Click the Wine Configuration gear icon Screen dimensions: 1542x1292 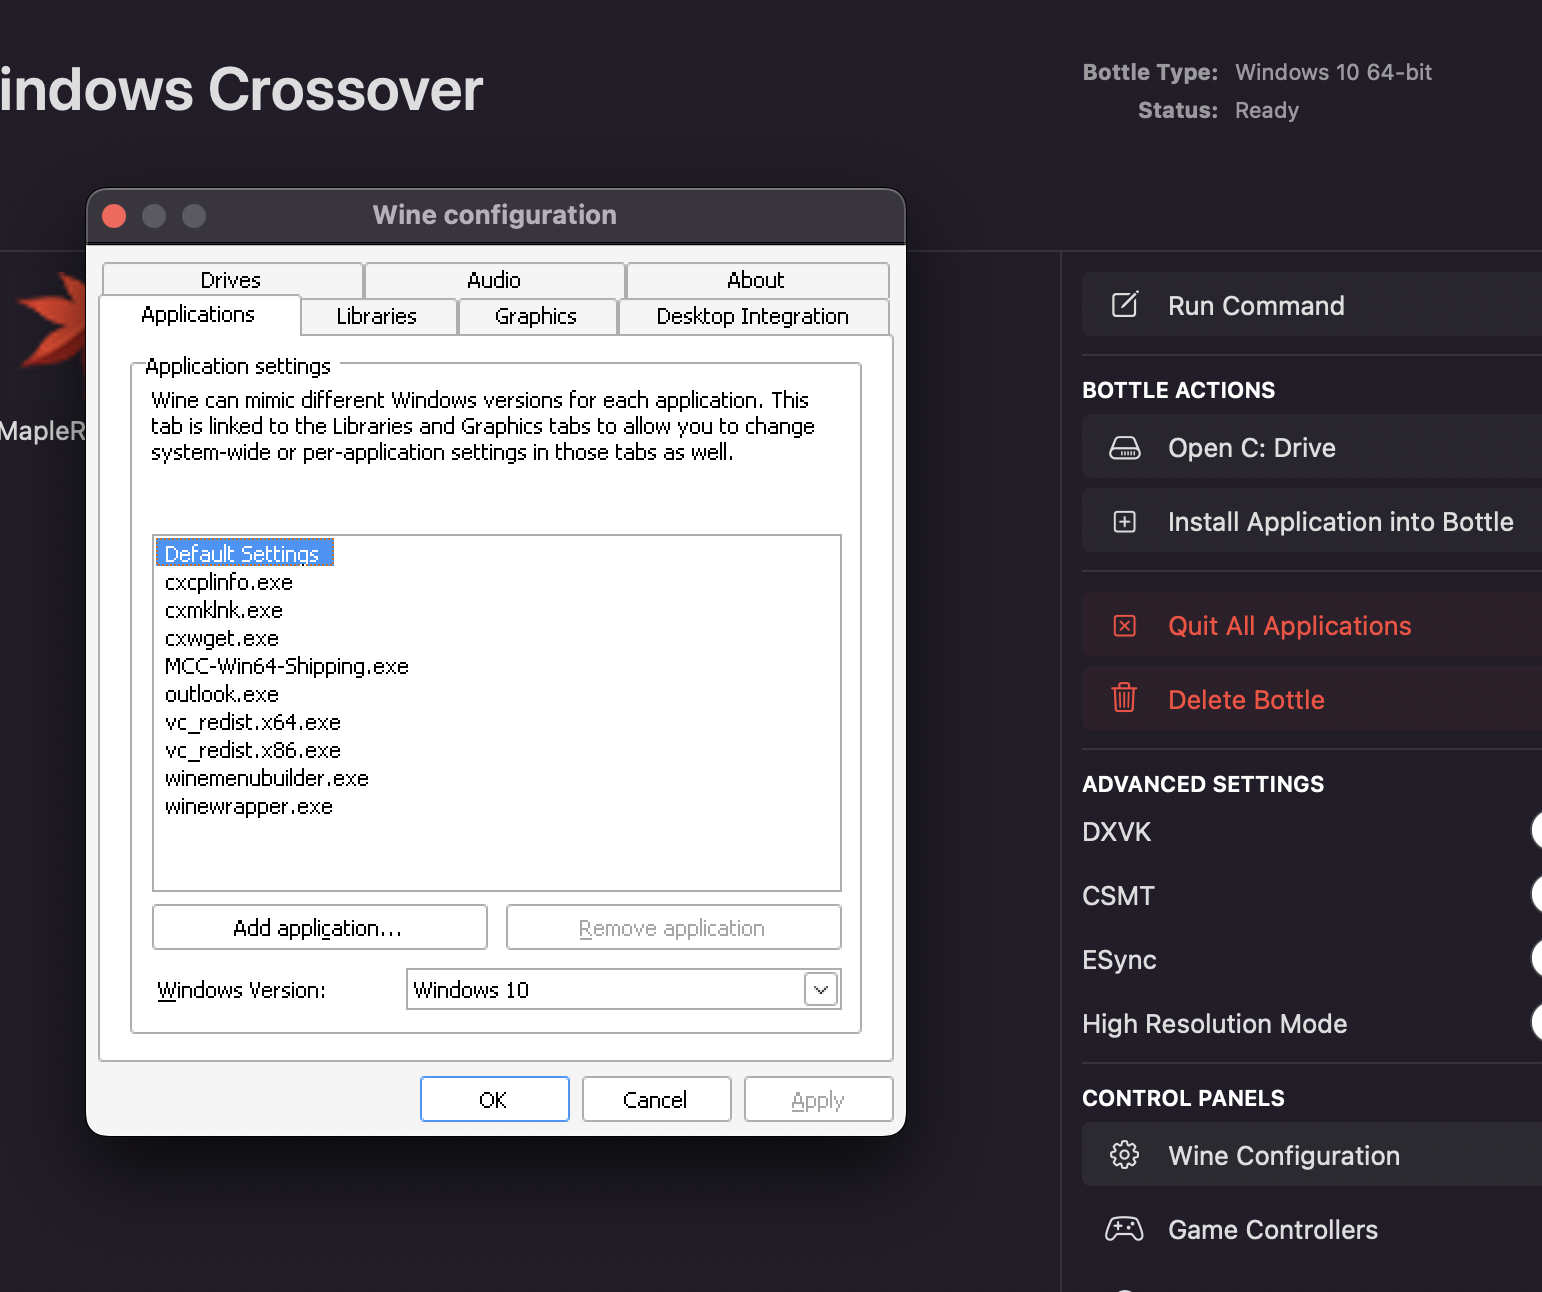tap(1125, 1155)
